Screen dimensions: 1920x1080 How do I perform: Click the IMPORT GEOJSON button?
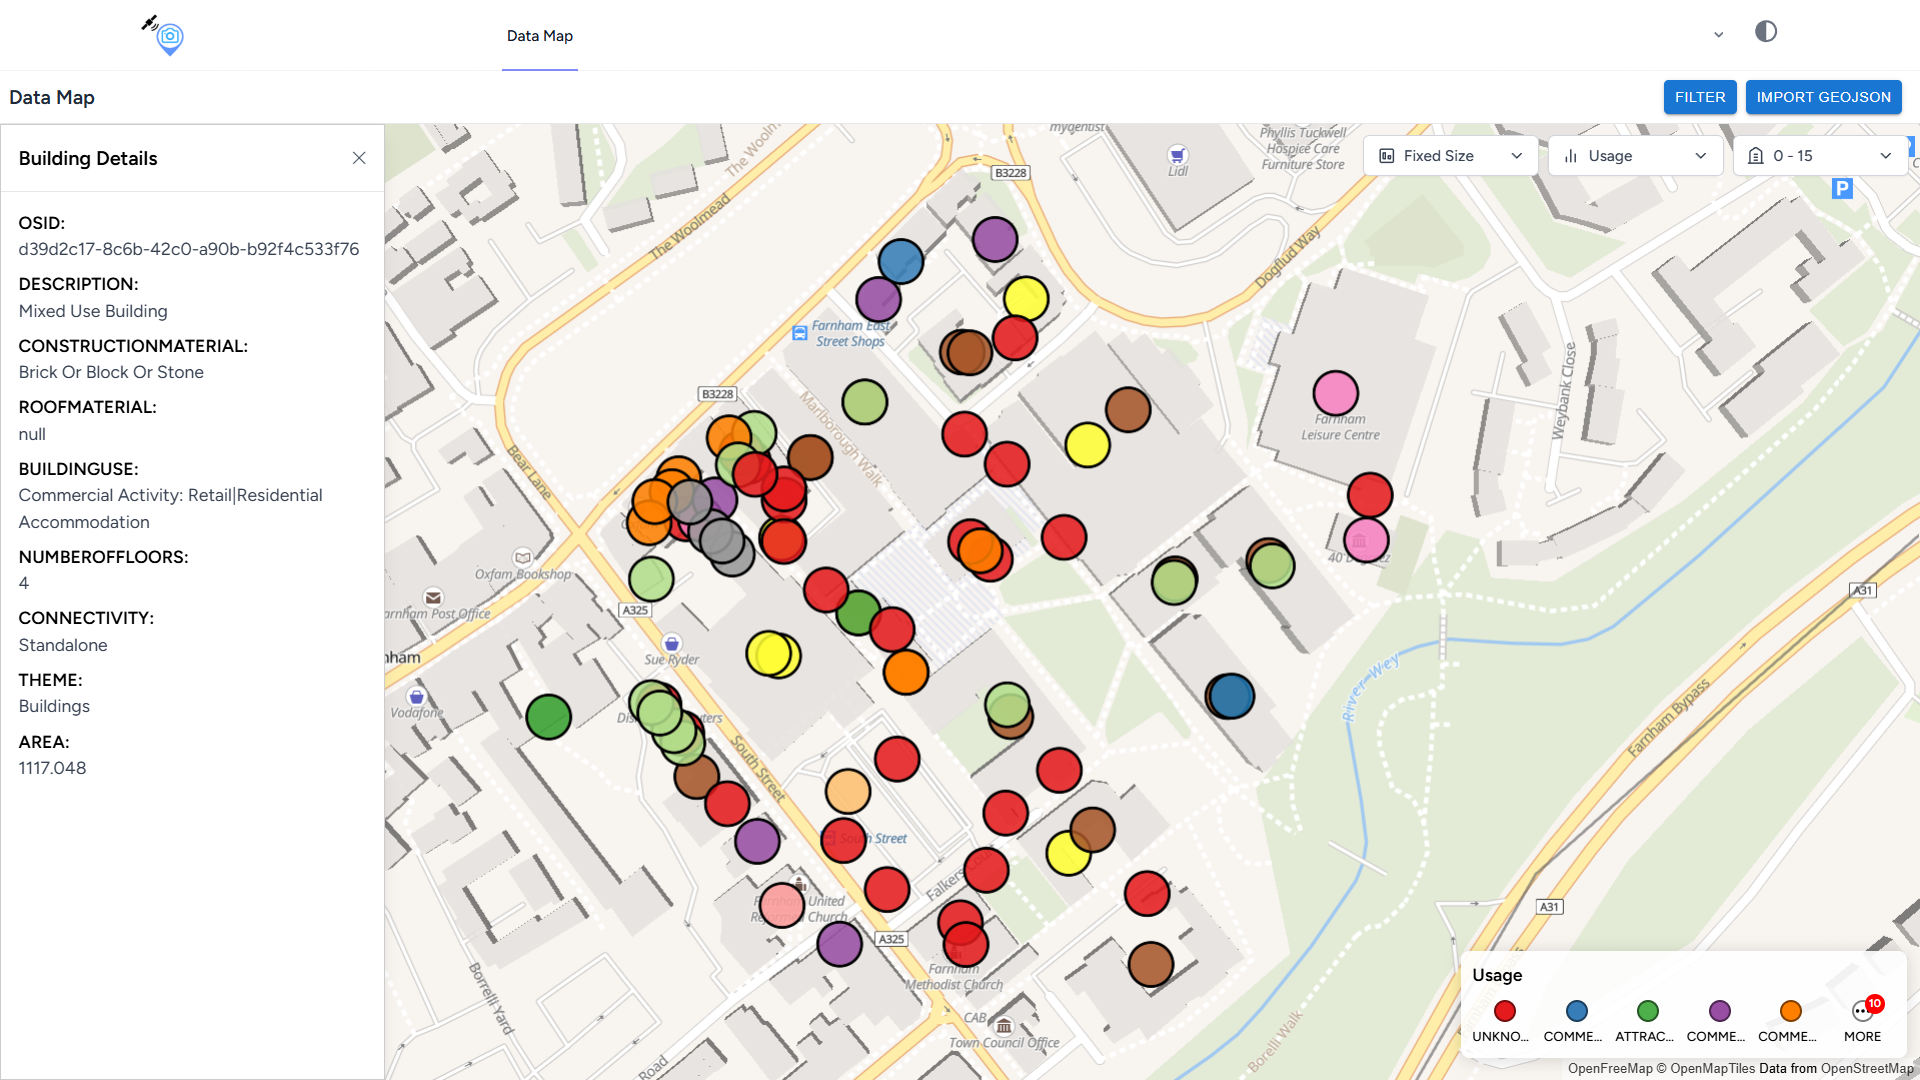coord(1823,97)
